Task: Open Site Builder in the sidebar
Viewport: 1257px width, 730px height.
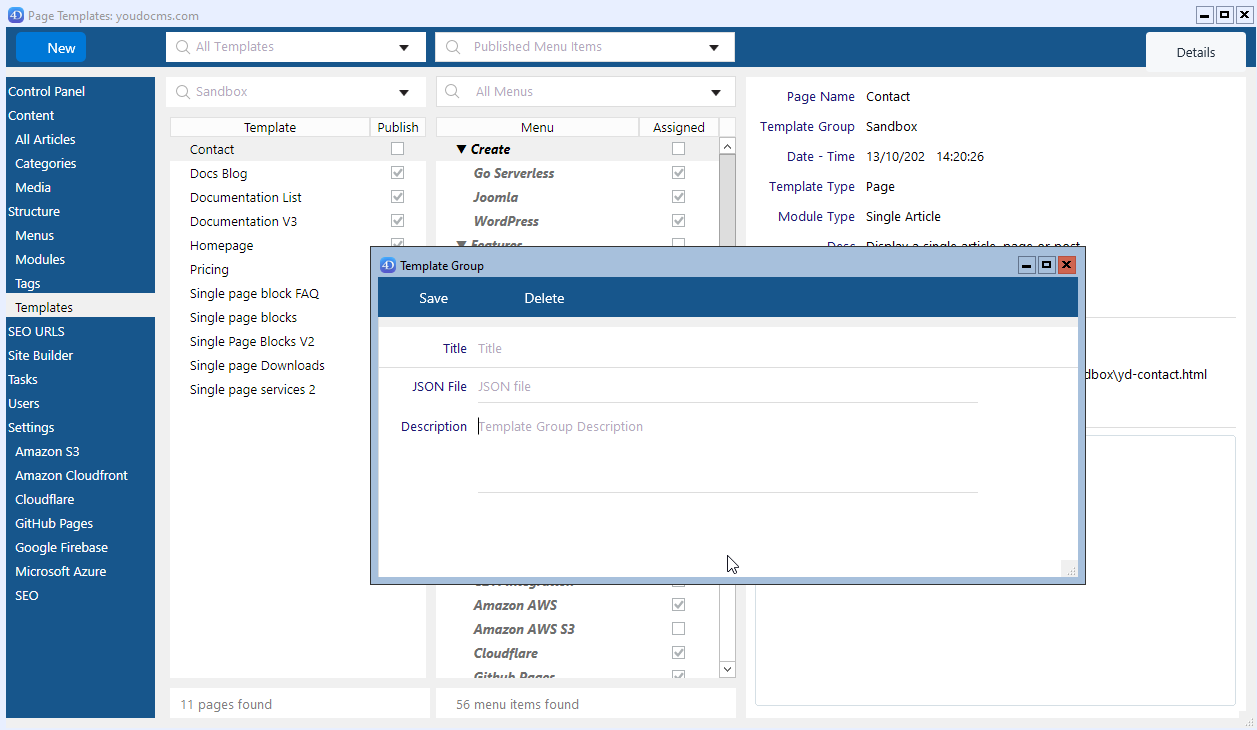Action: [x=40, y=355]
